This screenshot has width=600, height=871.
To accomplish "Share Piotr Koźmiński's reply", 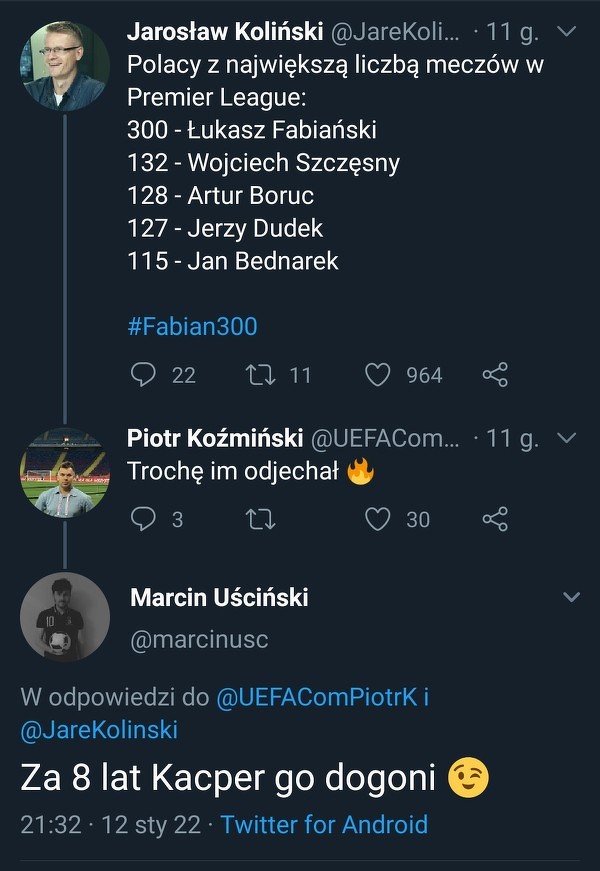I will 495,519.
